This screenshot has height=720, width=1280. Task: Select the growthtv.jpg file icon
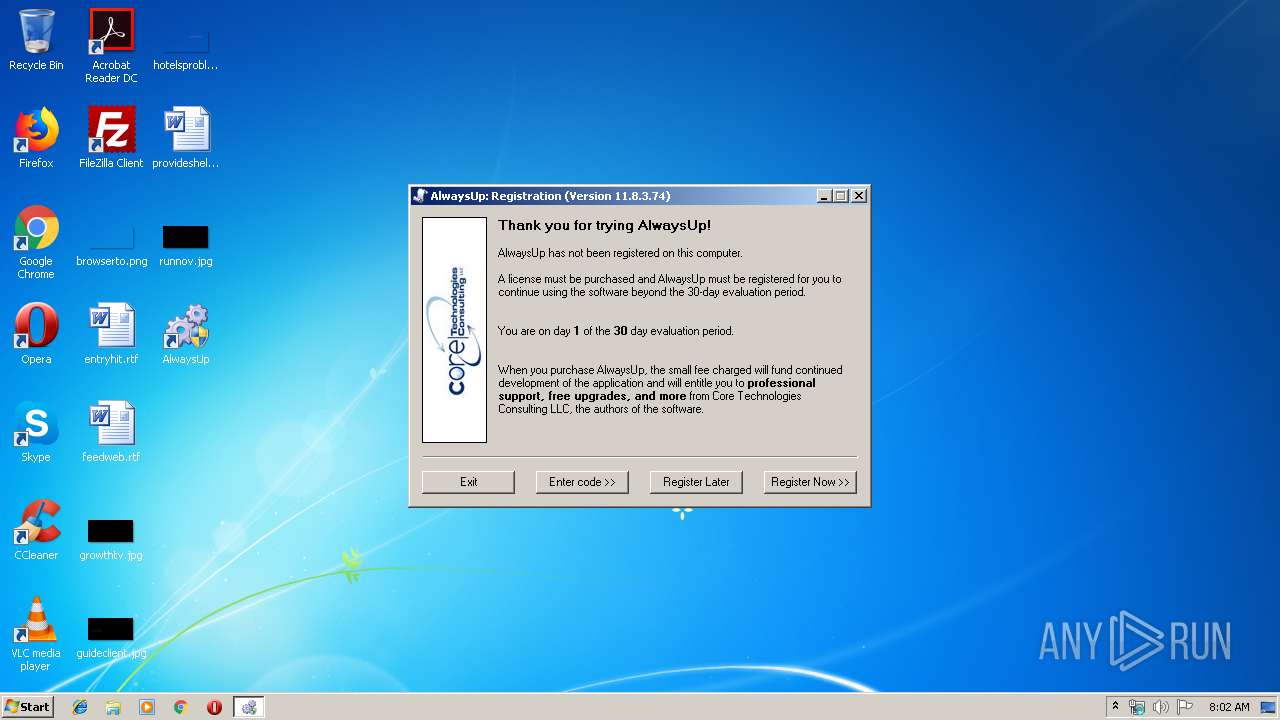[x=111, y=540]
